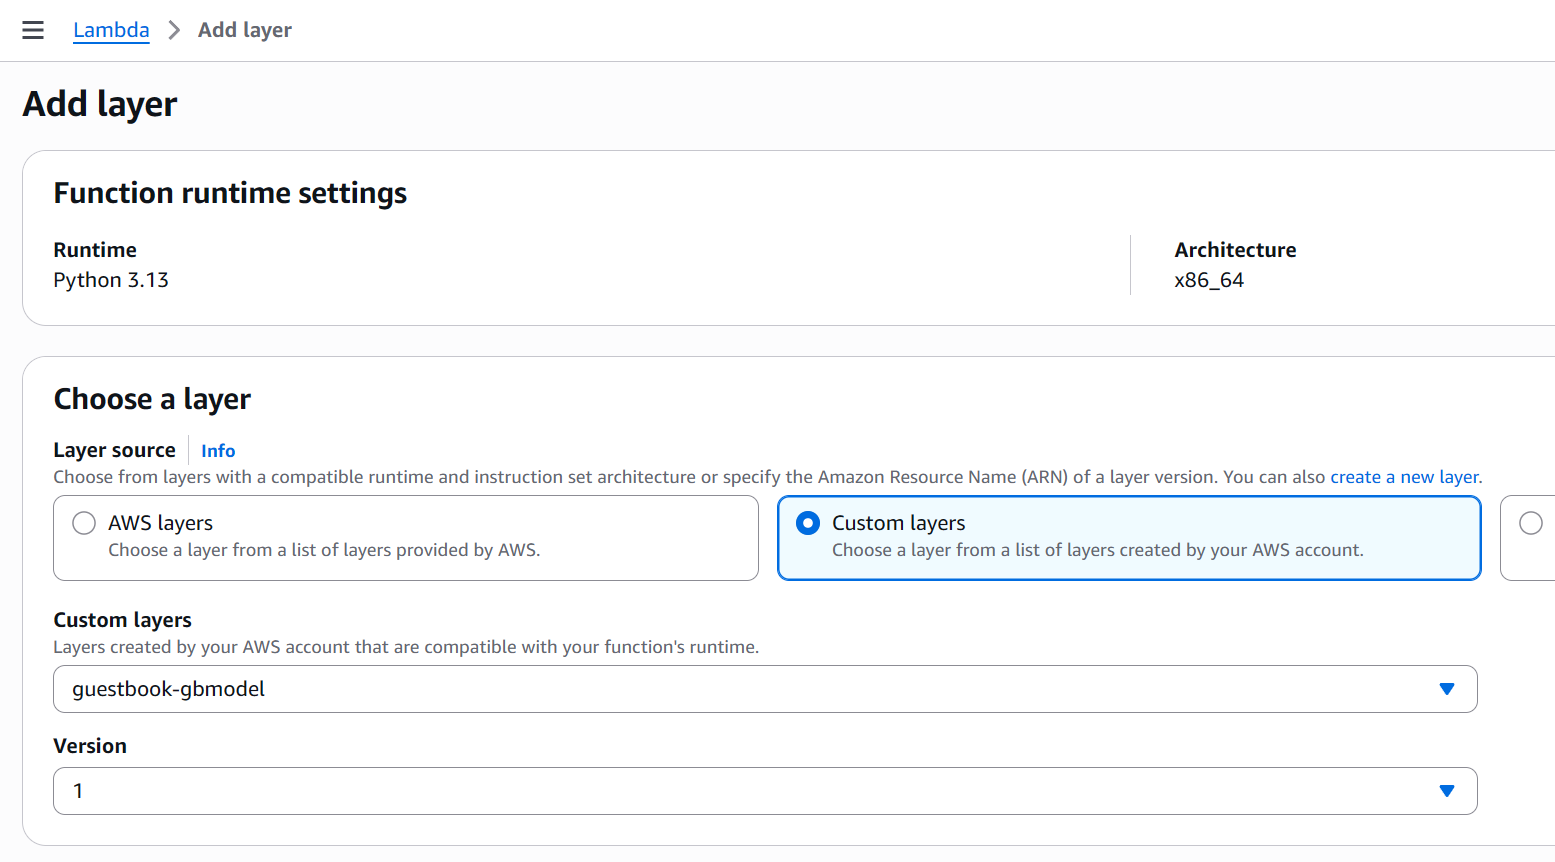
Task: Click the blue arrow in guestbook-gbmodel field
Action: tap(1446, 689)
